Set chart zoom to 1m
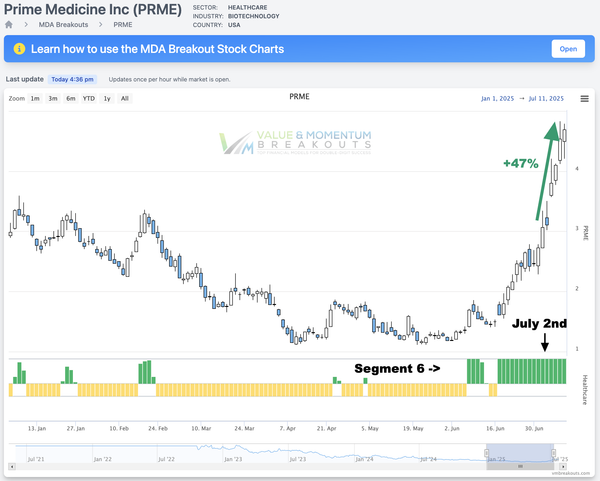Viewport: 600px width, 481px height. (35, 98)
